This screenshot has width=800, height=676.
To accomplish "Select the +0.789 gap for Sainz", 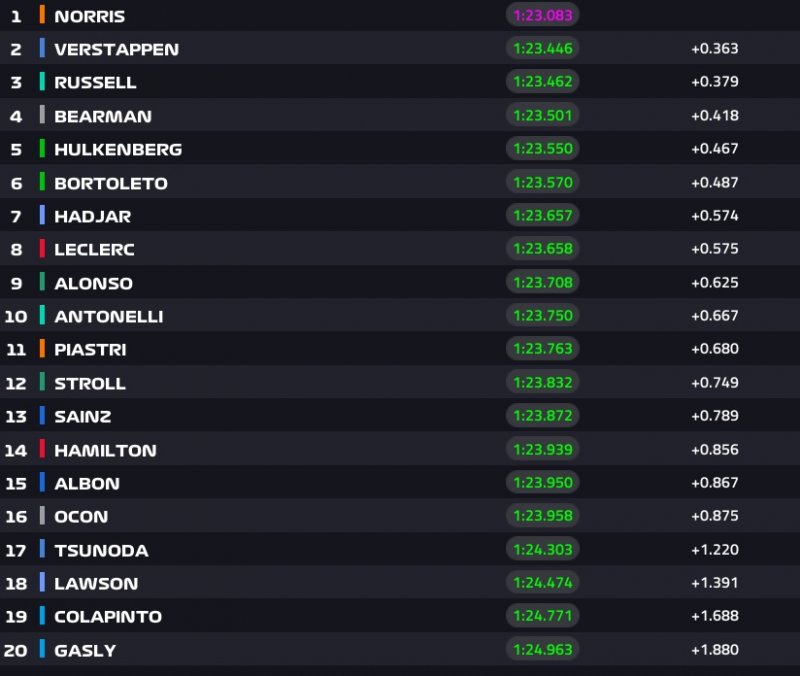I will (714, 416).
